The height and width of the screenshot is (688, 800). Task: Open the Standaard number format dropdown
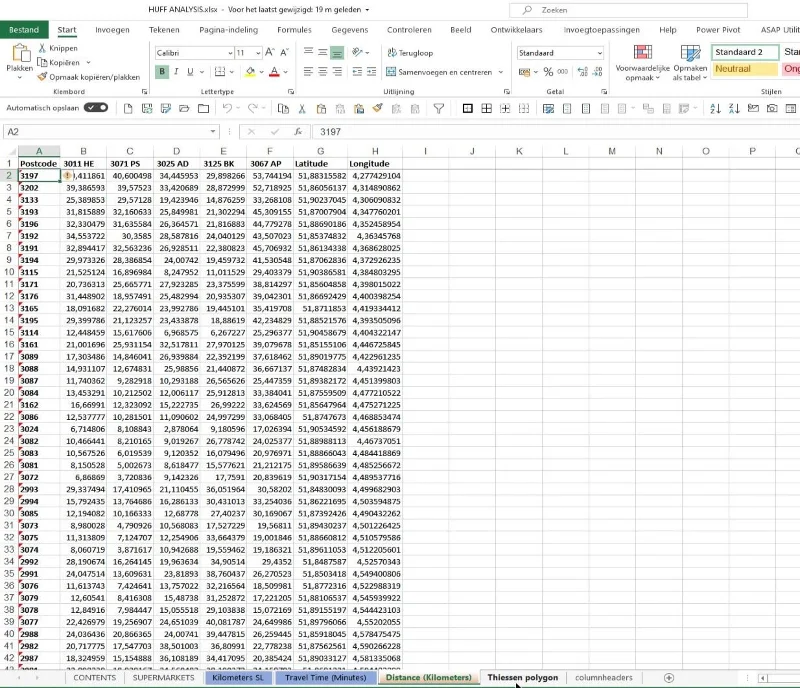coord(599,53)
